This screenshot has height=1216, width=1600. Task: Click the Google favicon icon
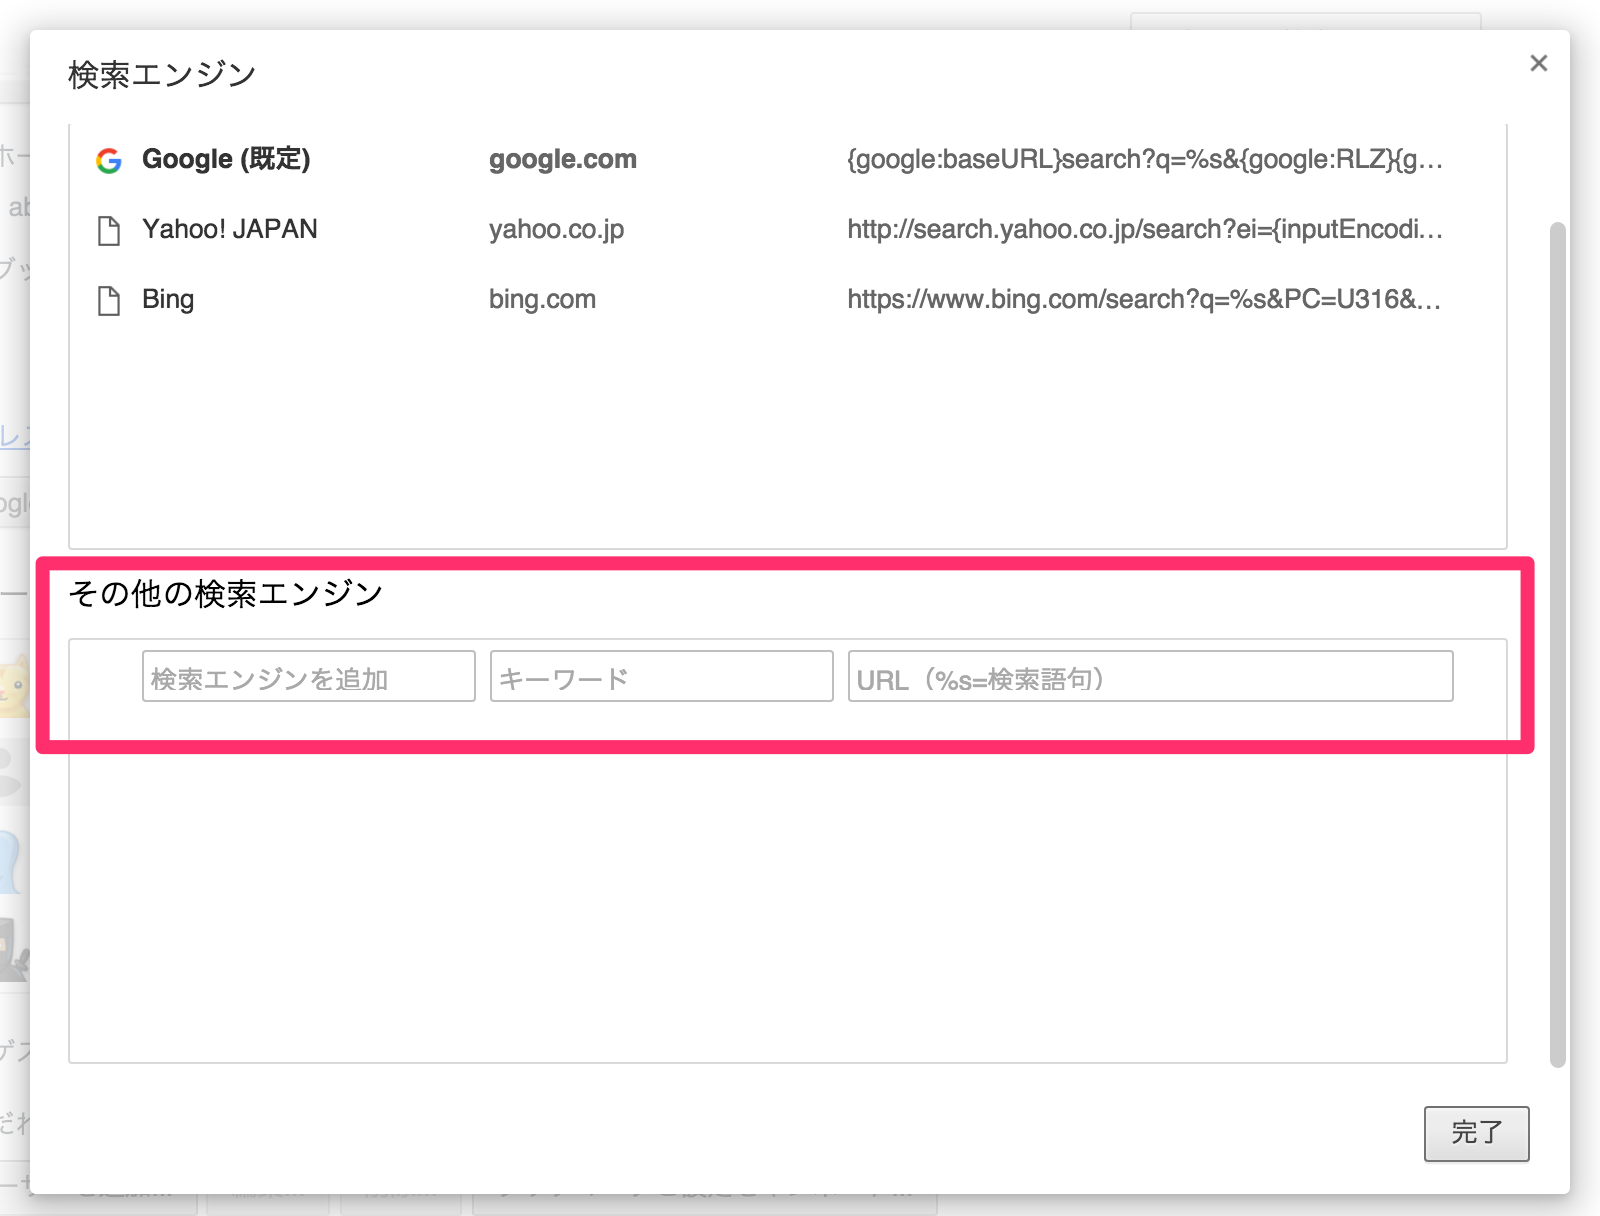108,158
